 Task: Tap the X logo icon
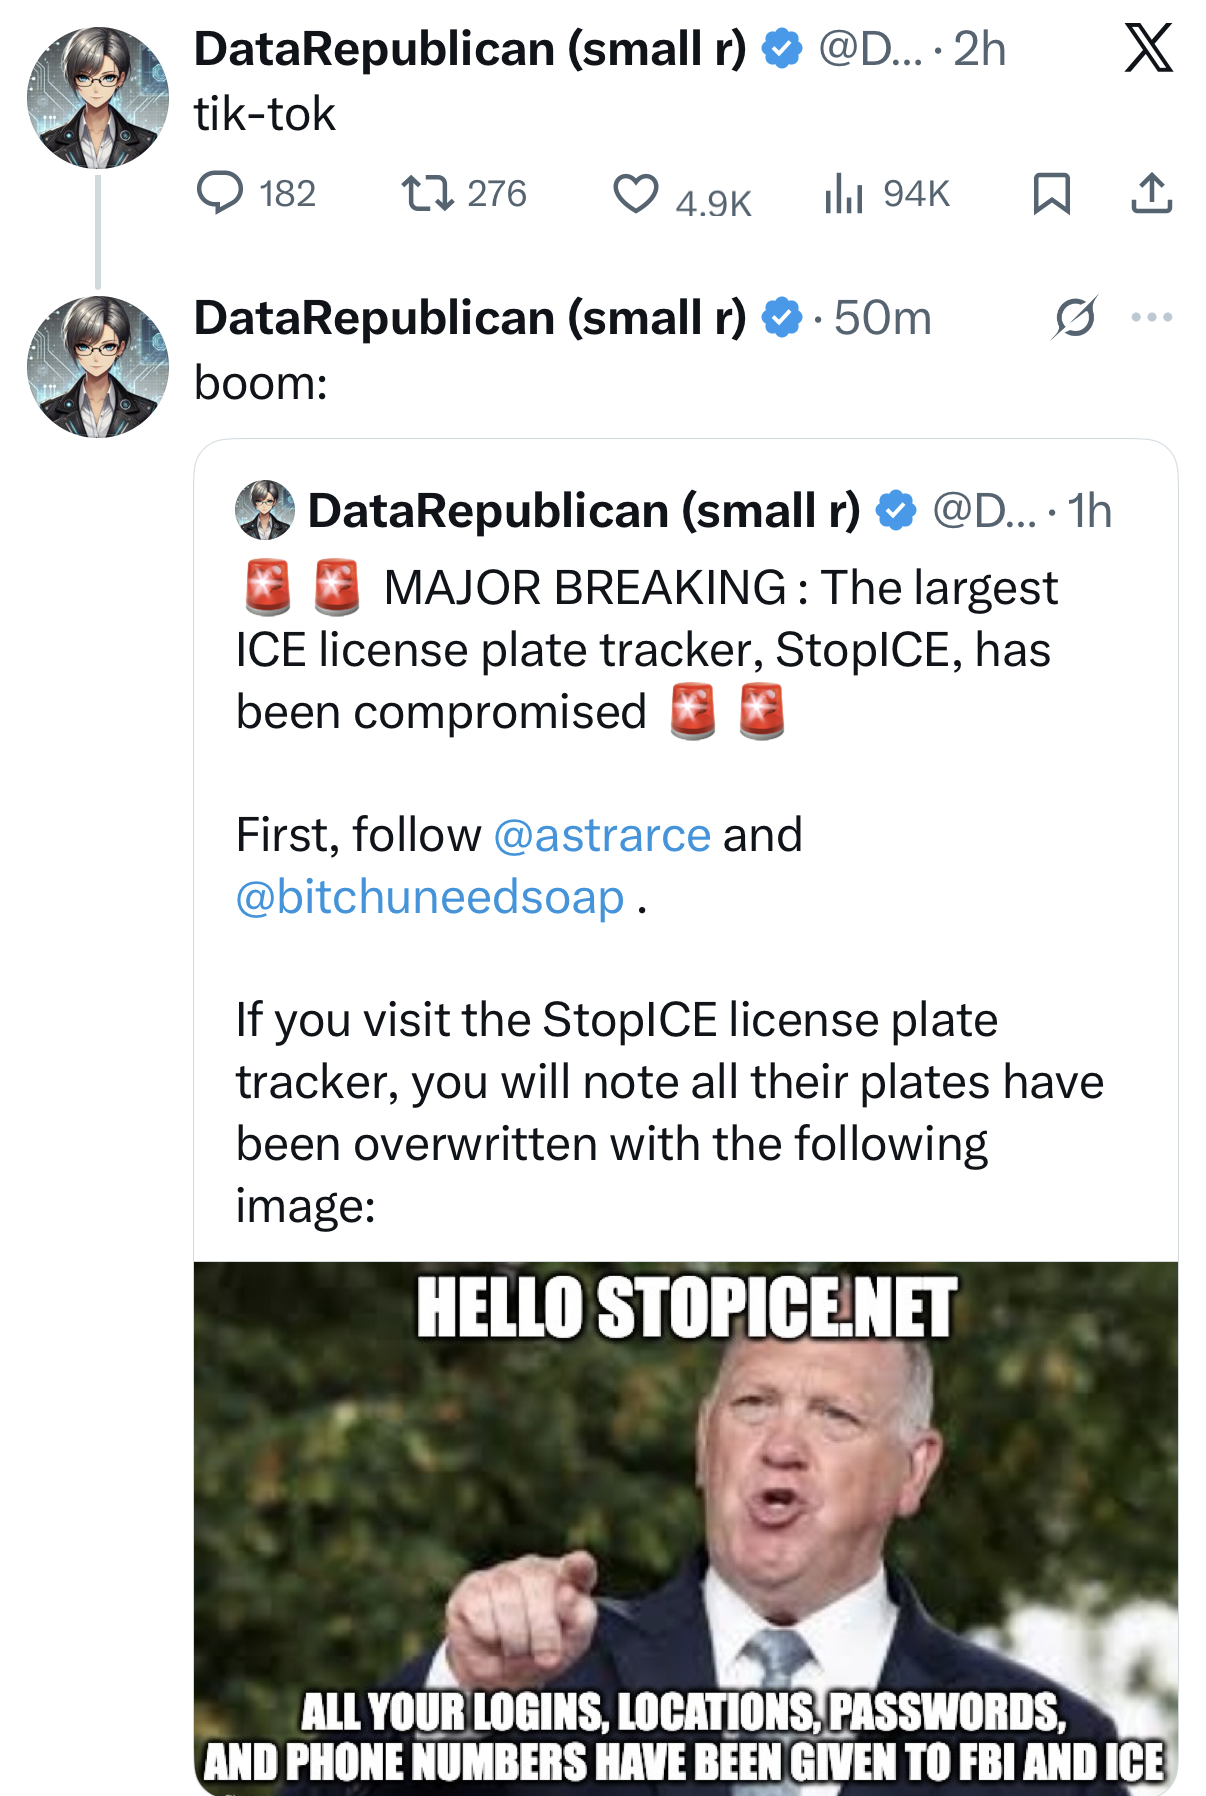point(1148,48)
